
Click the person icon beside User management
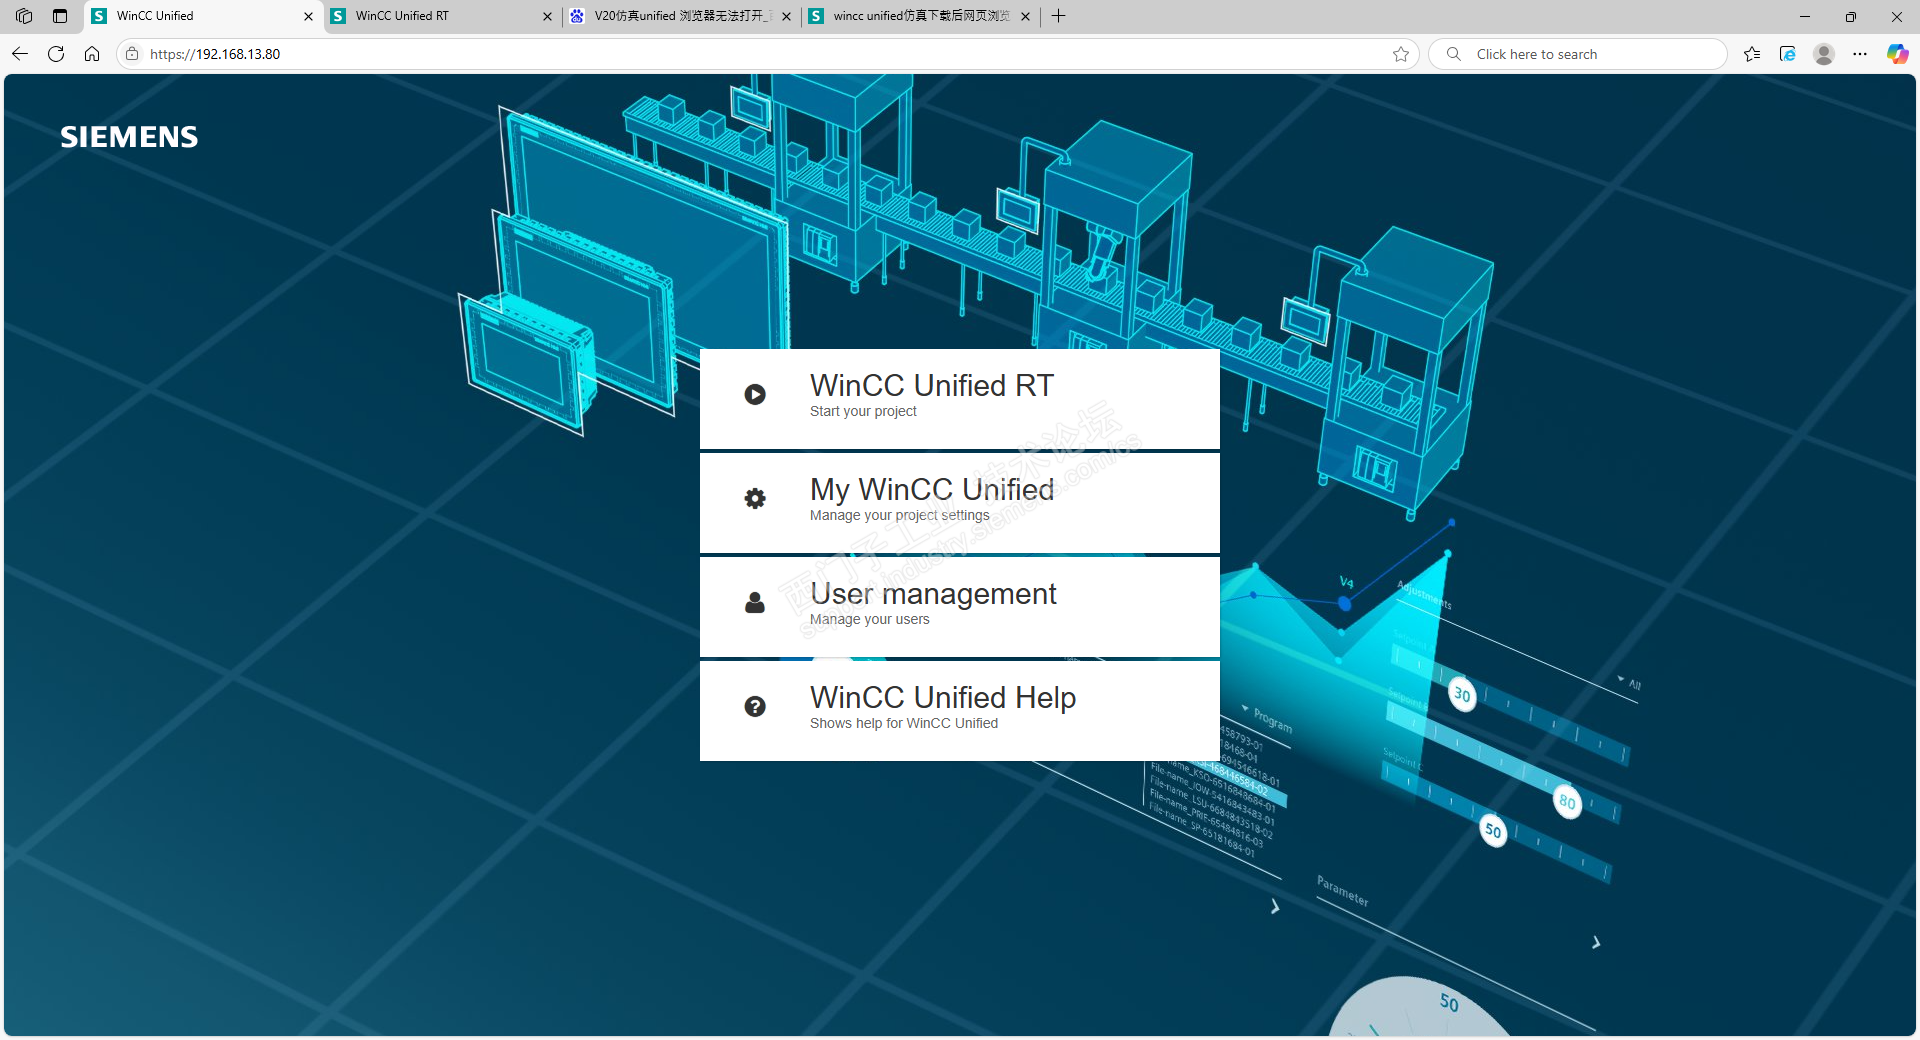(x=755, y=602)
